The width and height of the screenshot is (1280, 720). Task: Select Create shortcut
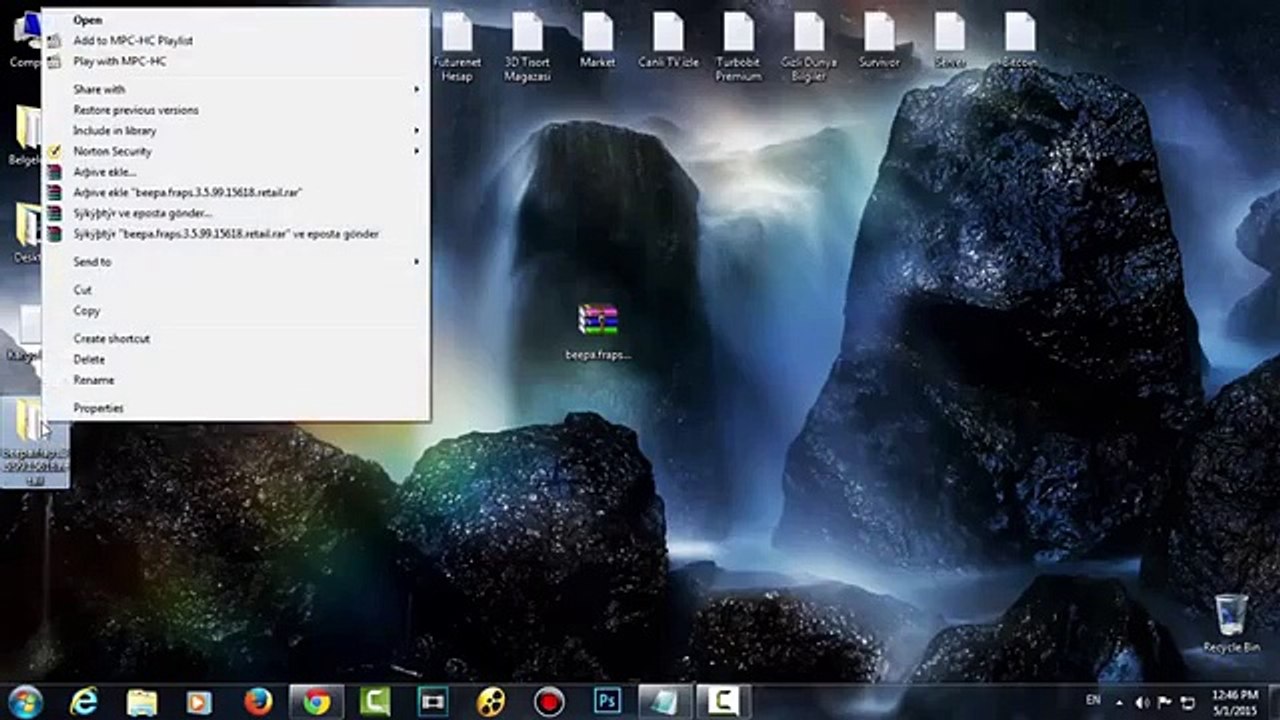112,339
